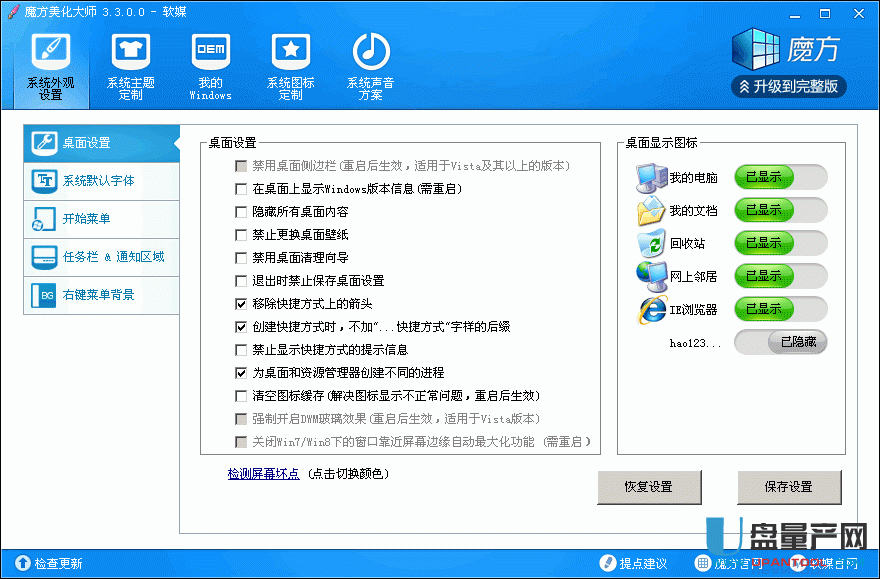Open 系统声音方案 music note icon

pos(370,67)
